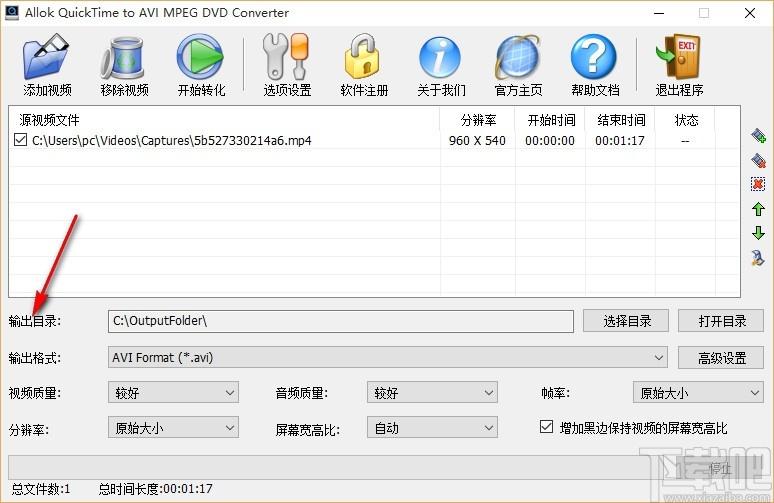Viewport: 774px width, 503px height.
Task: Minimize the converter window
Action: click(x=658, y=13)
